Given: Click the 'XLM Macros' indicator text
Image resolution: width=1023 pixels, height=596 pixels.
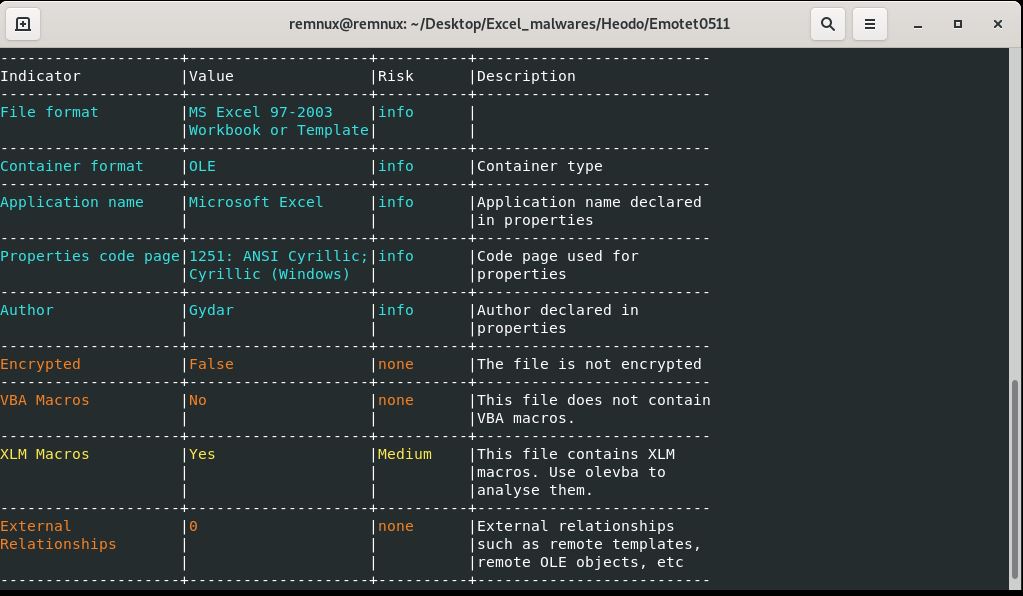Looking at the screenshot, I should tap(45, 454).
